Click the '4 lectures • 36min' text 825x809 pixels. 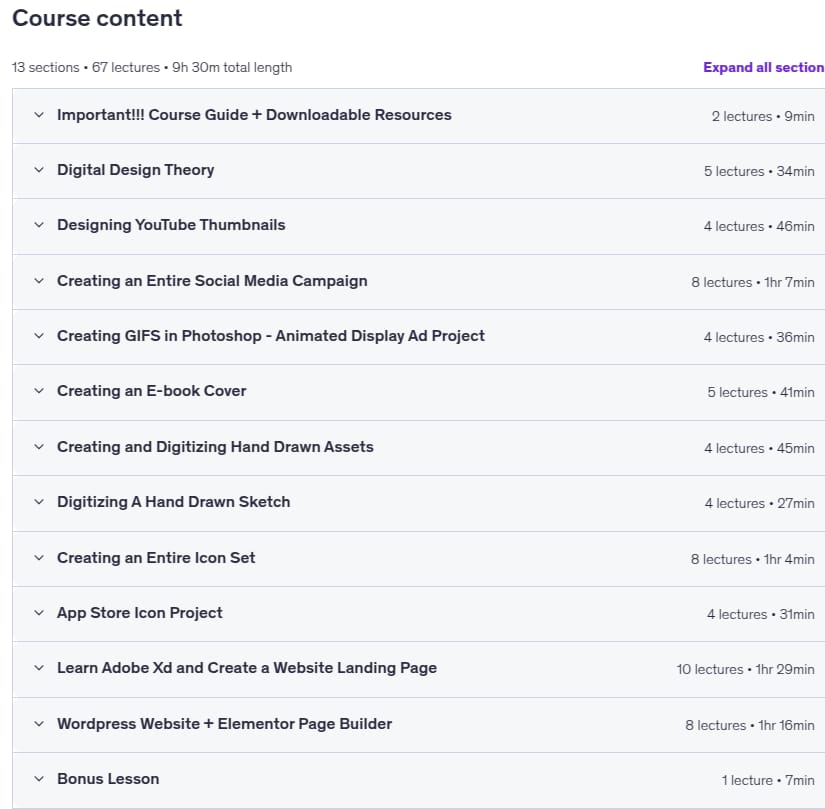(759, 337)
